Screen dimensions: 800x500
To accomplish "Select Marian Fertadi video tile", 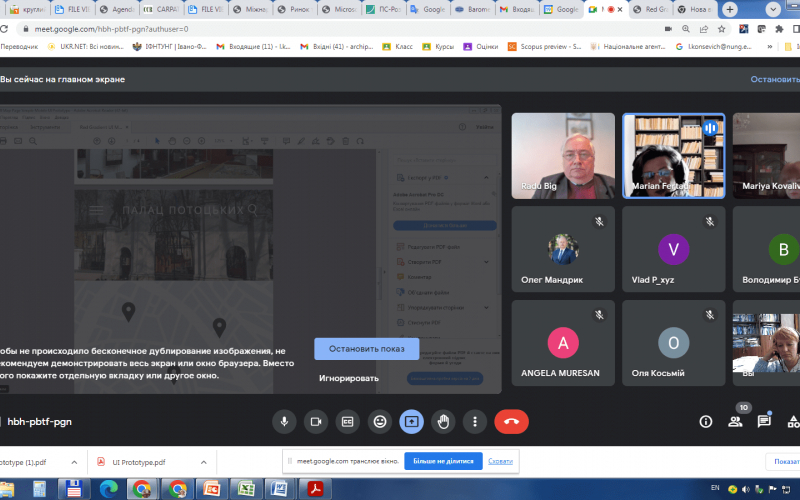I will (x=673, y=156).
